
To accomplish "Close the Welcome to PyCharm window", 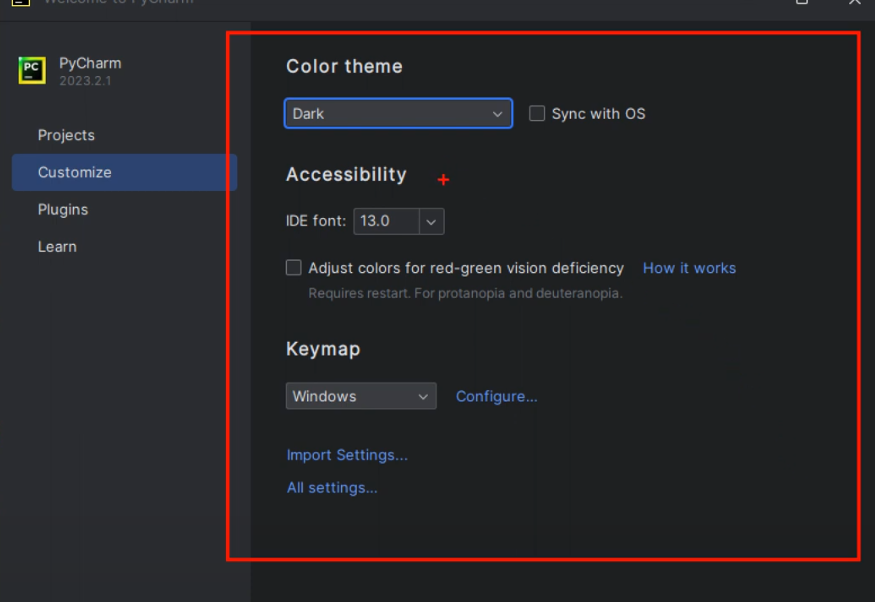I will coord(854,2).
